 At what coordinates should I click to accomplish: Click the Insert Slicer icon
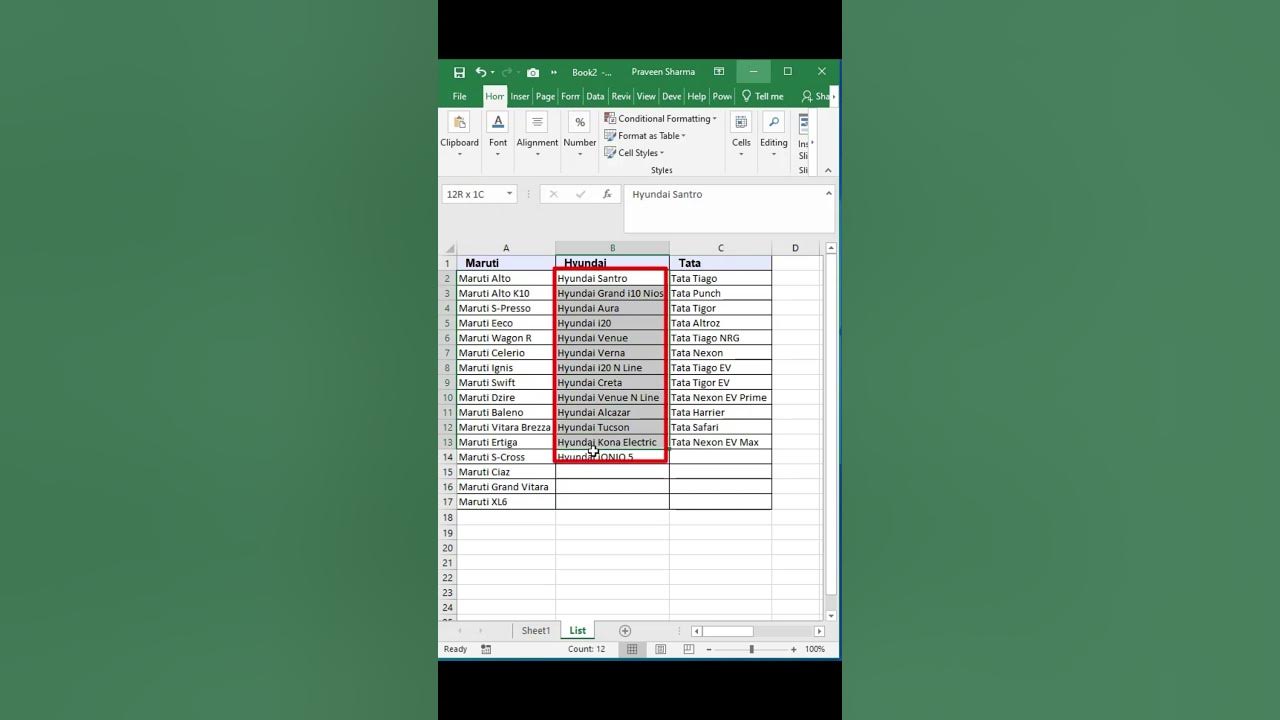tap(804, 123)
